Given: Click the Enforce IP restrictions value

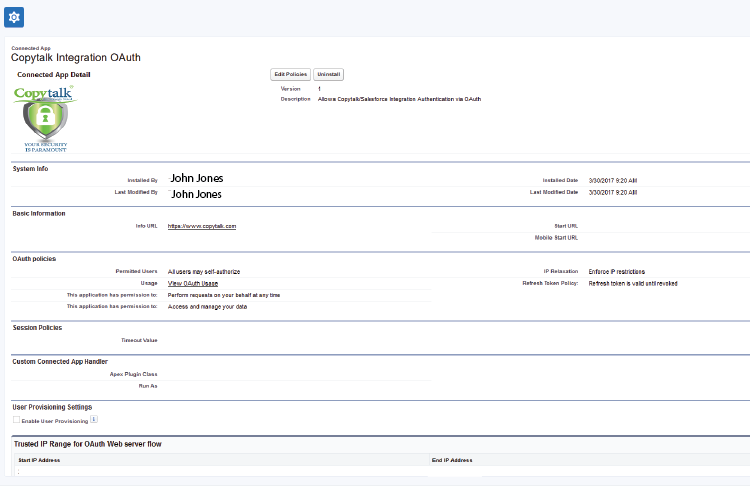Looking at the screenshot, I should coord(616,271).
